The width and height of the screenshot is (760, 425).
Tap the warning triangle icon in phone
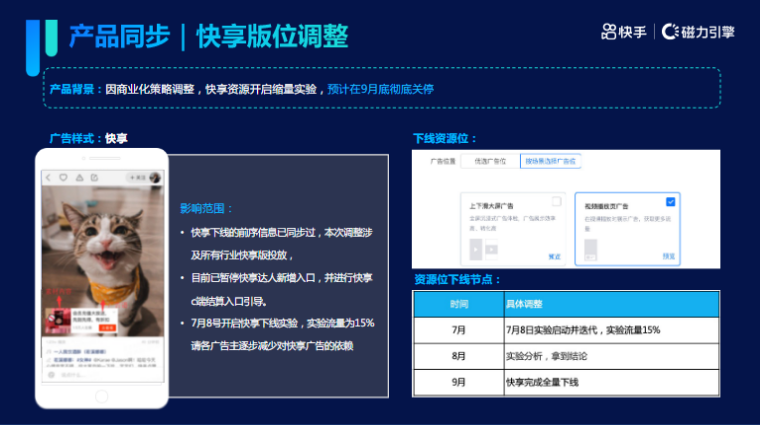[77, 177]
